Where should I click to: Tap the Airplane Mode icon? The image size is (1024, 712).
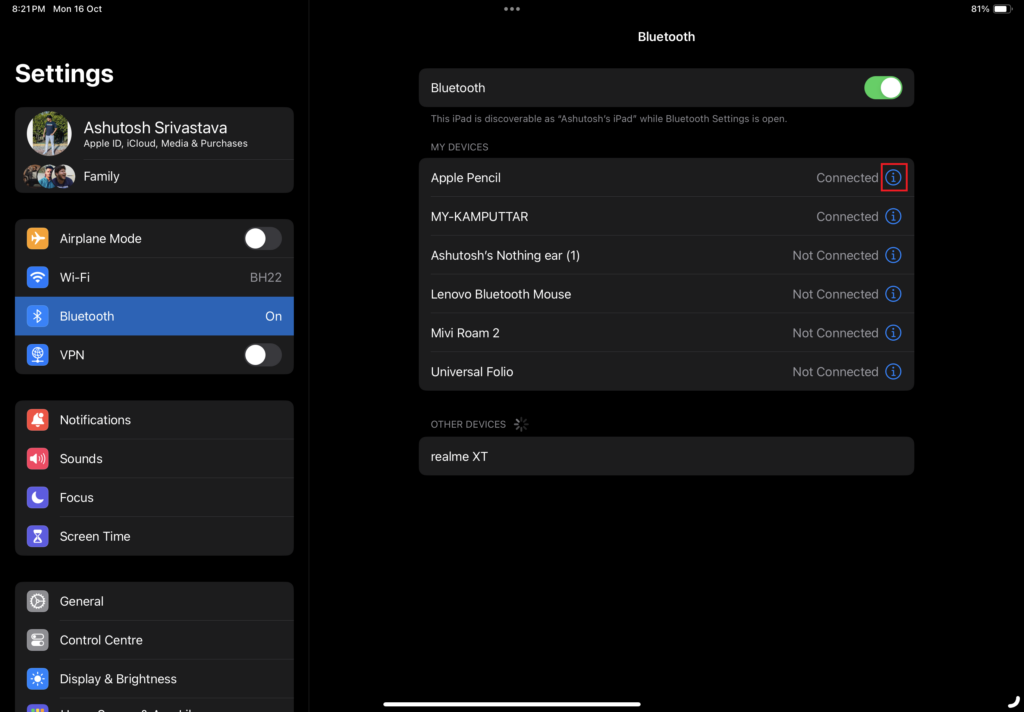click(37, 238)
